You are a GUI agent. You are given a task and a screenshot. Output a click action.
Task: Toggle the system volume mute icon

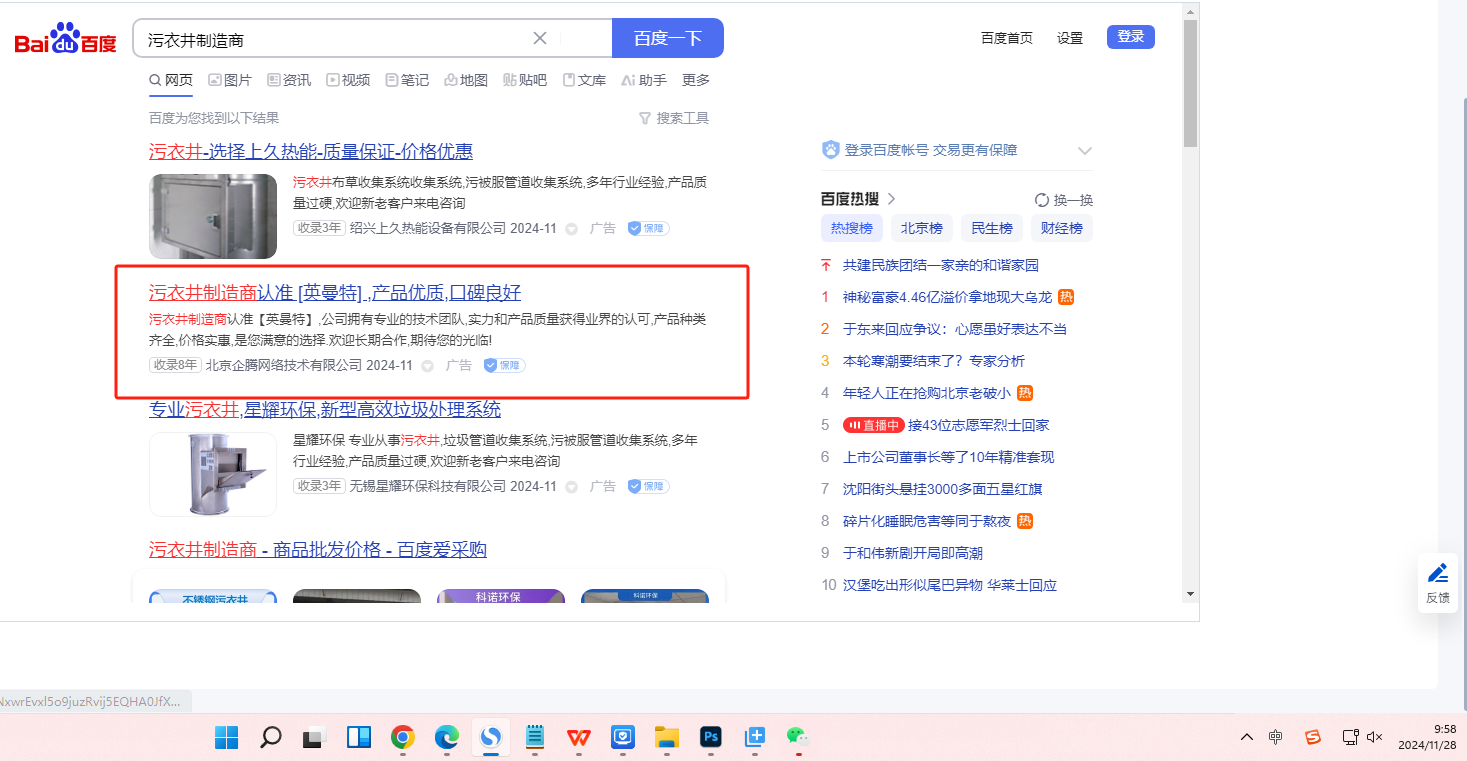pos(1375,738)
